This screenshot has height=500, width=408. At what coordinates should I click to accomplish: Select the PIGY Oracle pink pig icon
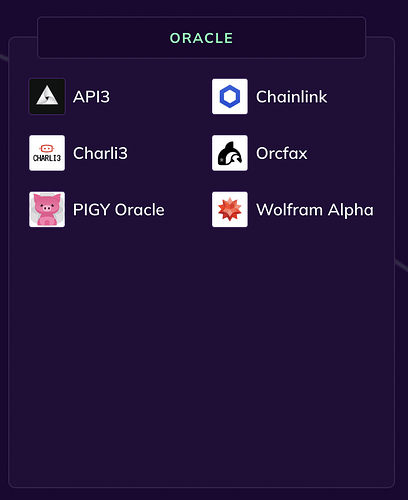point(47,209)
